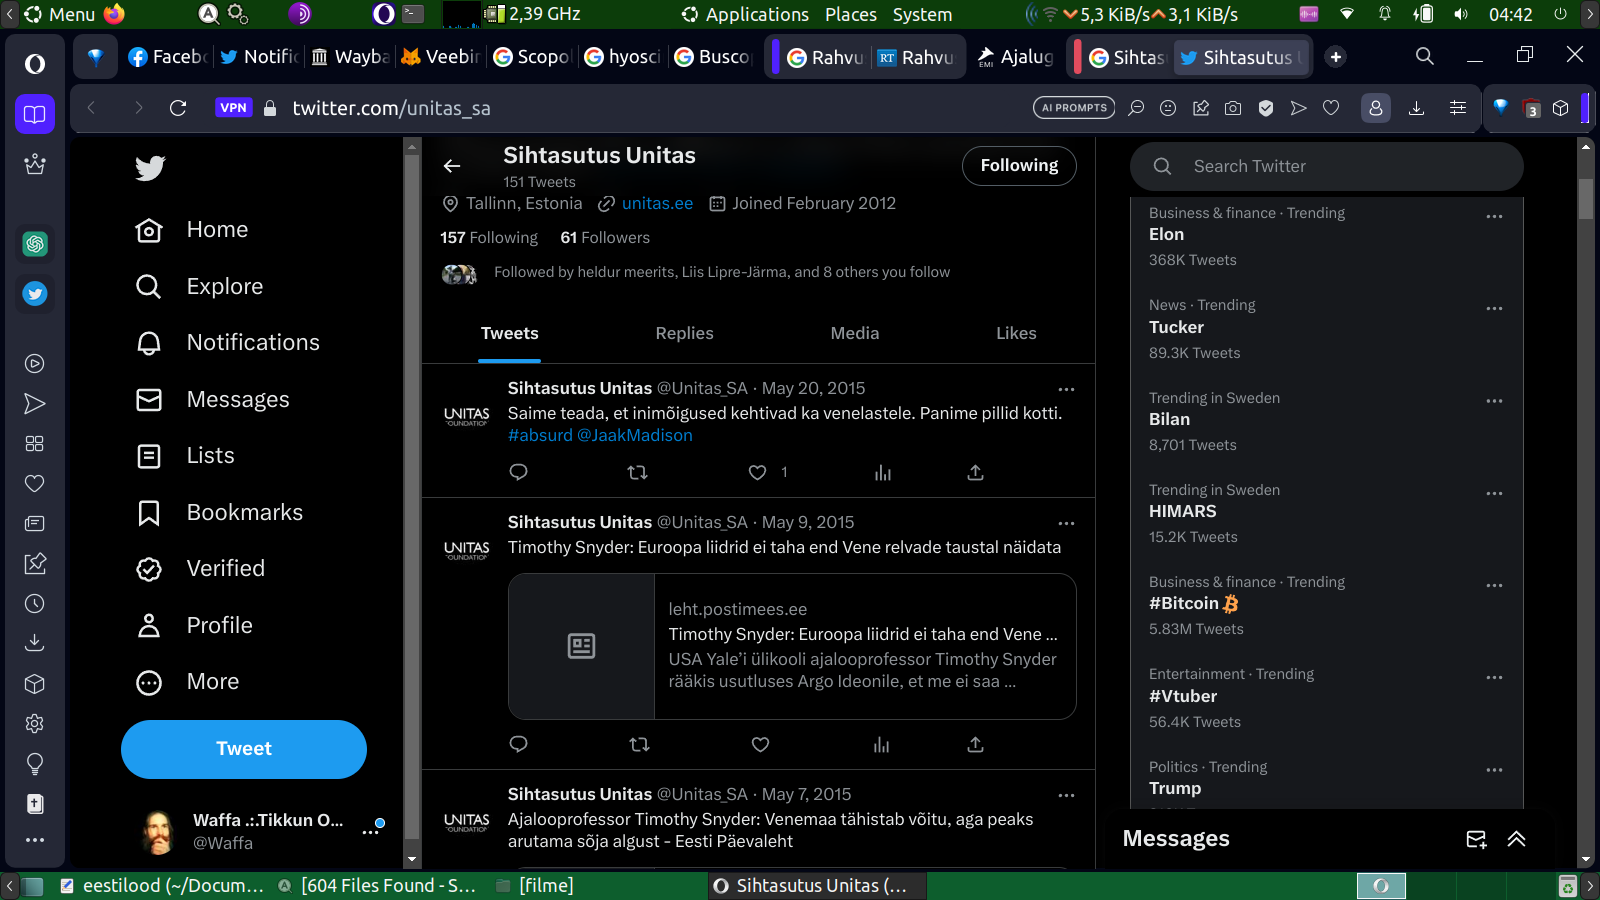This screenshot has width=1600, height=900.
Task: Like the May 20, 2015 tweet
Action: (x=758, y=472)
